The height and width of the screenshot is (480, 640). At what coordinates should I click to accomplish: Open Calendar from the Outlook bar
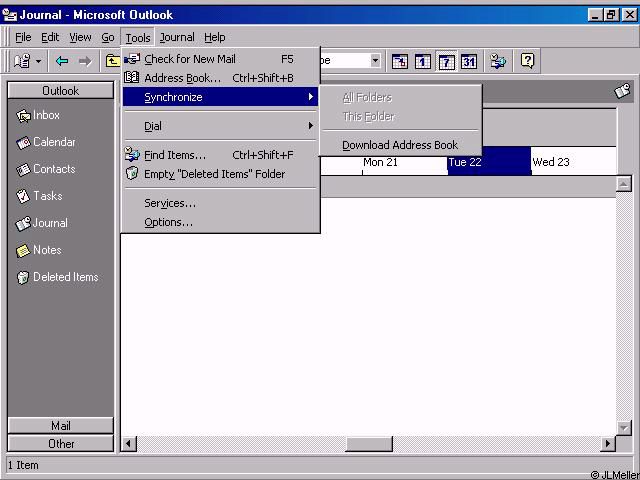pos(45,142)
